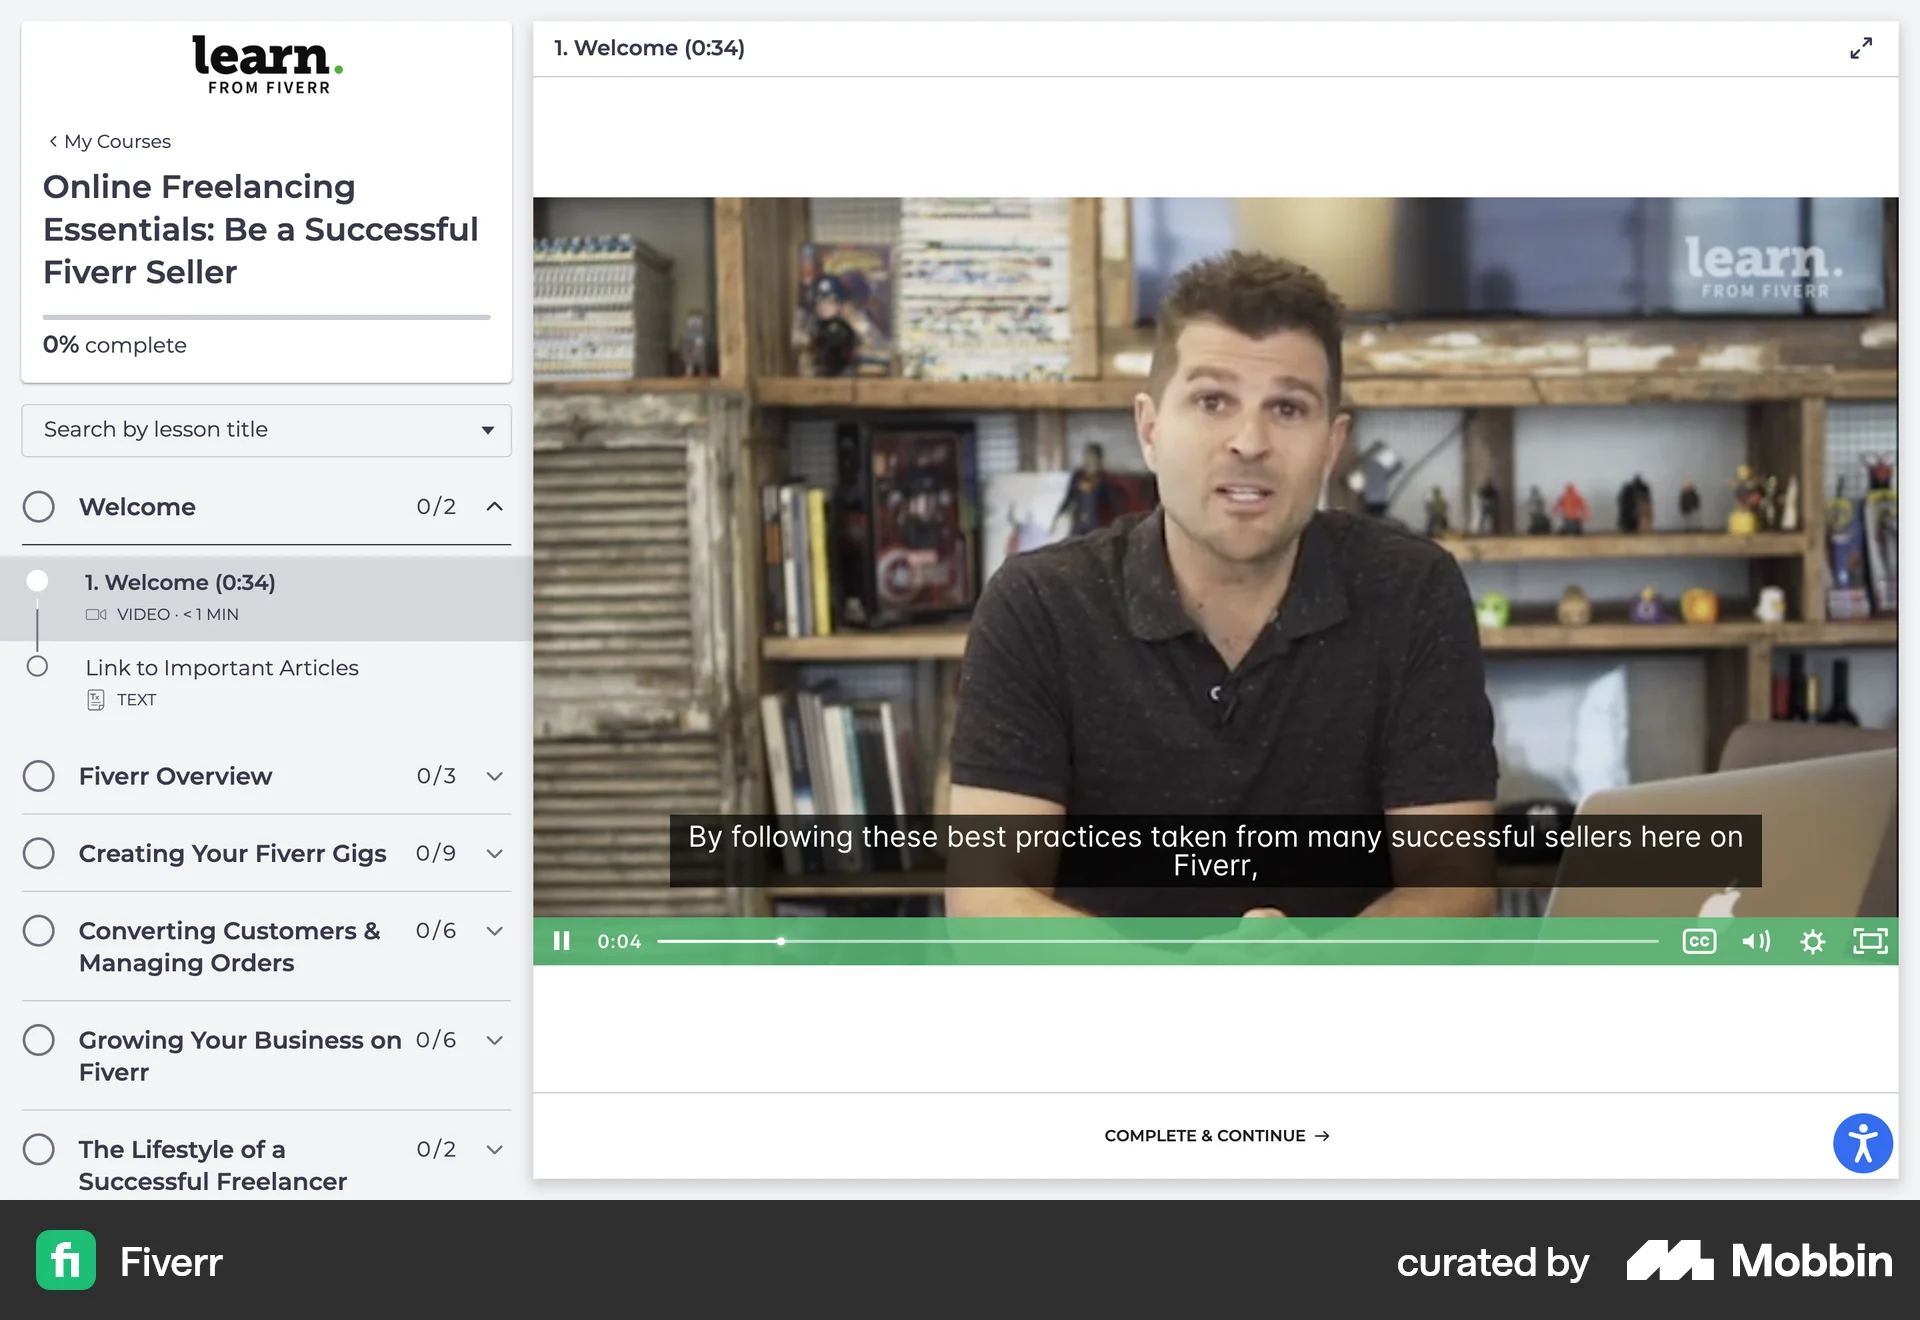Viewport: 1920px width, 1320px height.
Task: Click the Fiverr logo at the bottom
Action: [65, 1261]
